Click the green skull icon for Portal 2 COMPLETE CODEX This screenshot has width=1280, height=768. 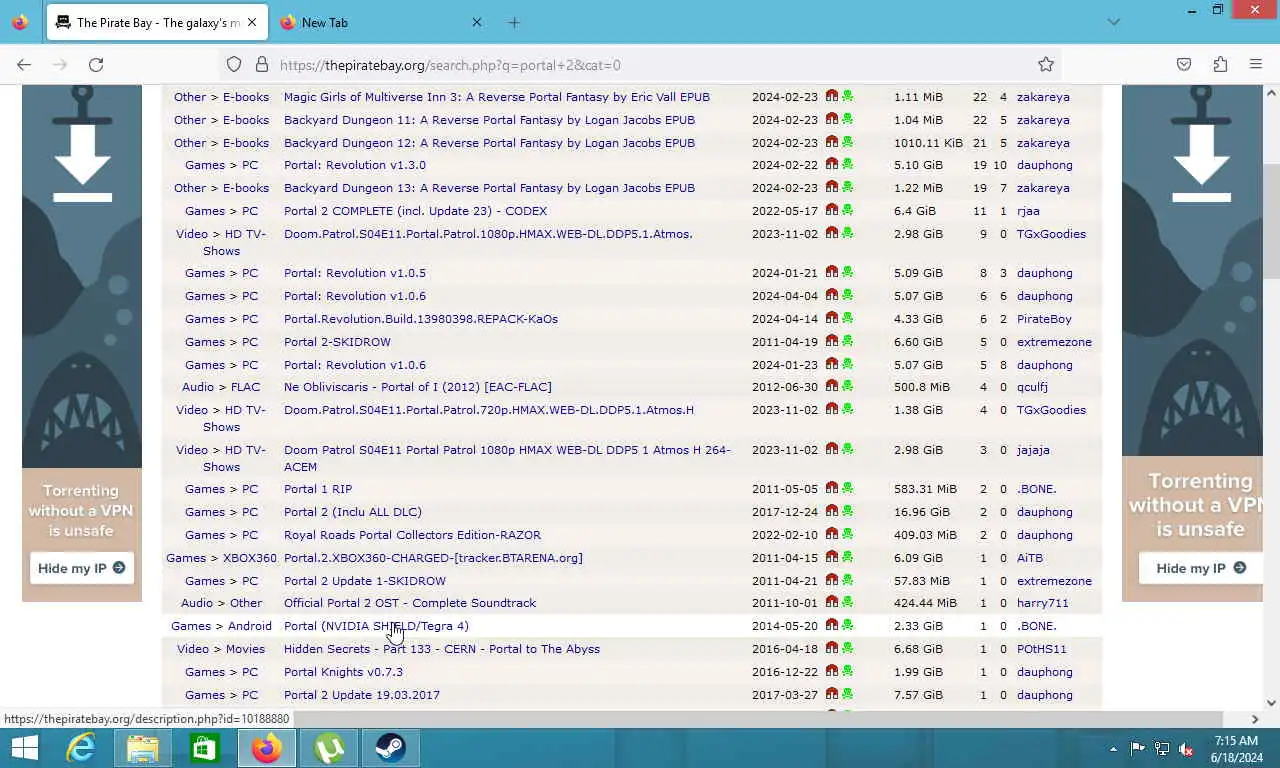[847, 211]
